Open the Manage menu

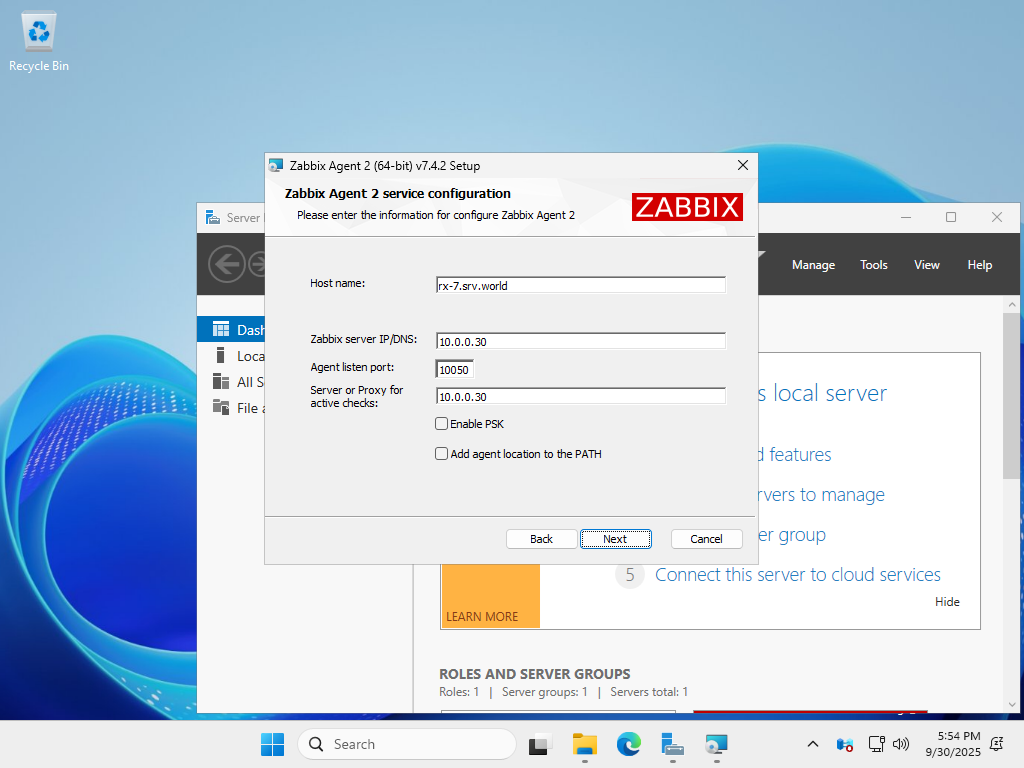[x=813, y=264]
